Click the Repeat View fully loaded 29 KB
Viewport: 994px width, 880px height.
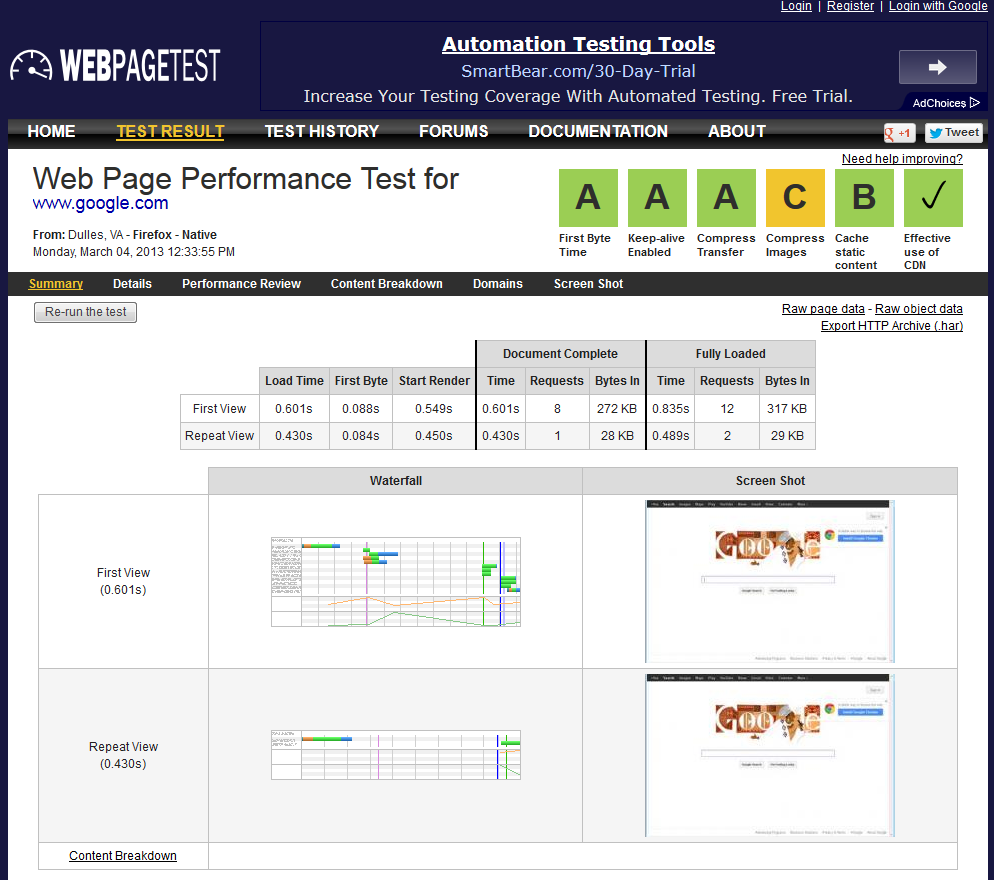787,436
